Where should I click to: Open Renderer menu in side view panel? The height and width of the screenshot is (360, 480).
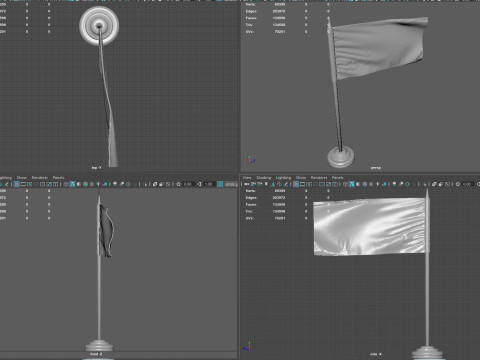(319, 177)
